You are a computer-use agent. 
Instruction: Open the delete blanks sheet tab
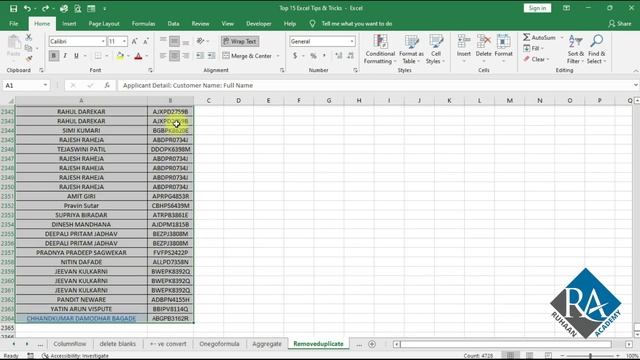point(118,344)
